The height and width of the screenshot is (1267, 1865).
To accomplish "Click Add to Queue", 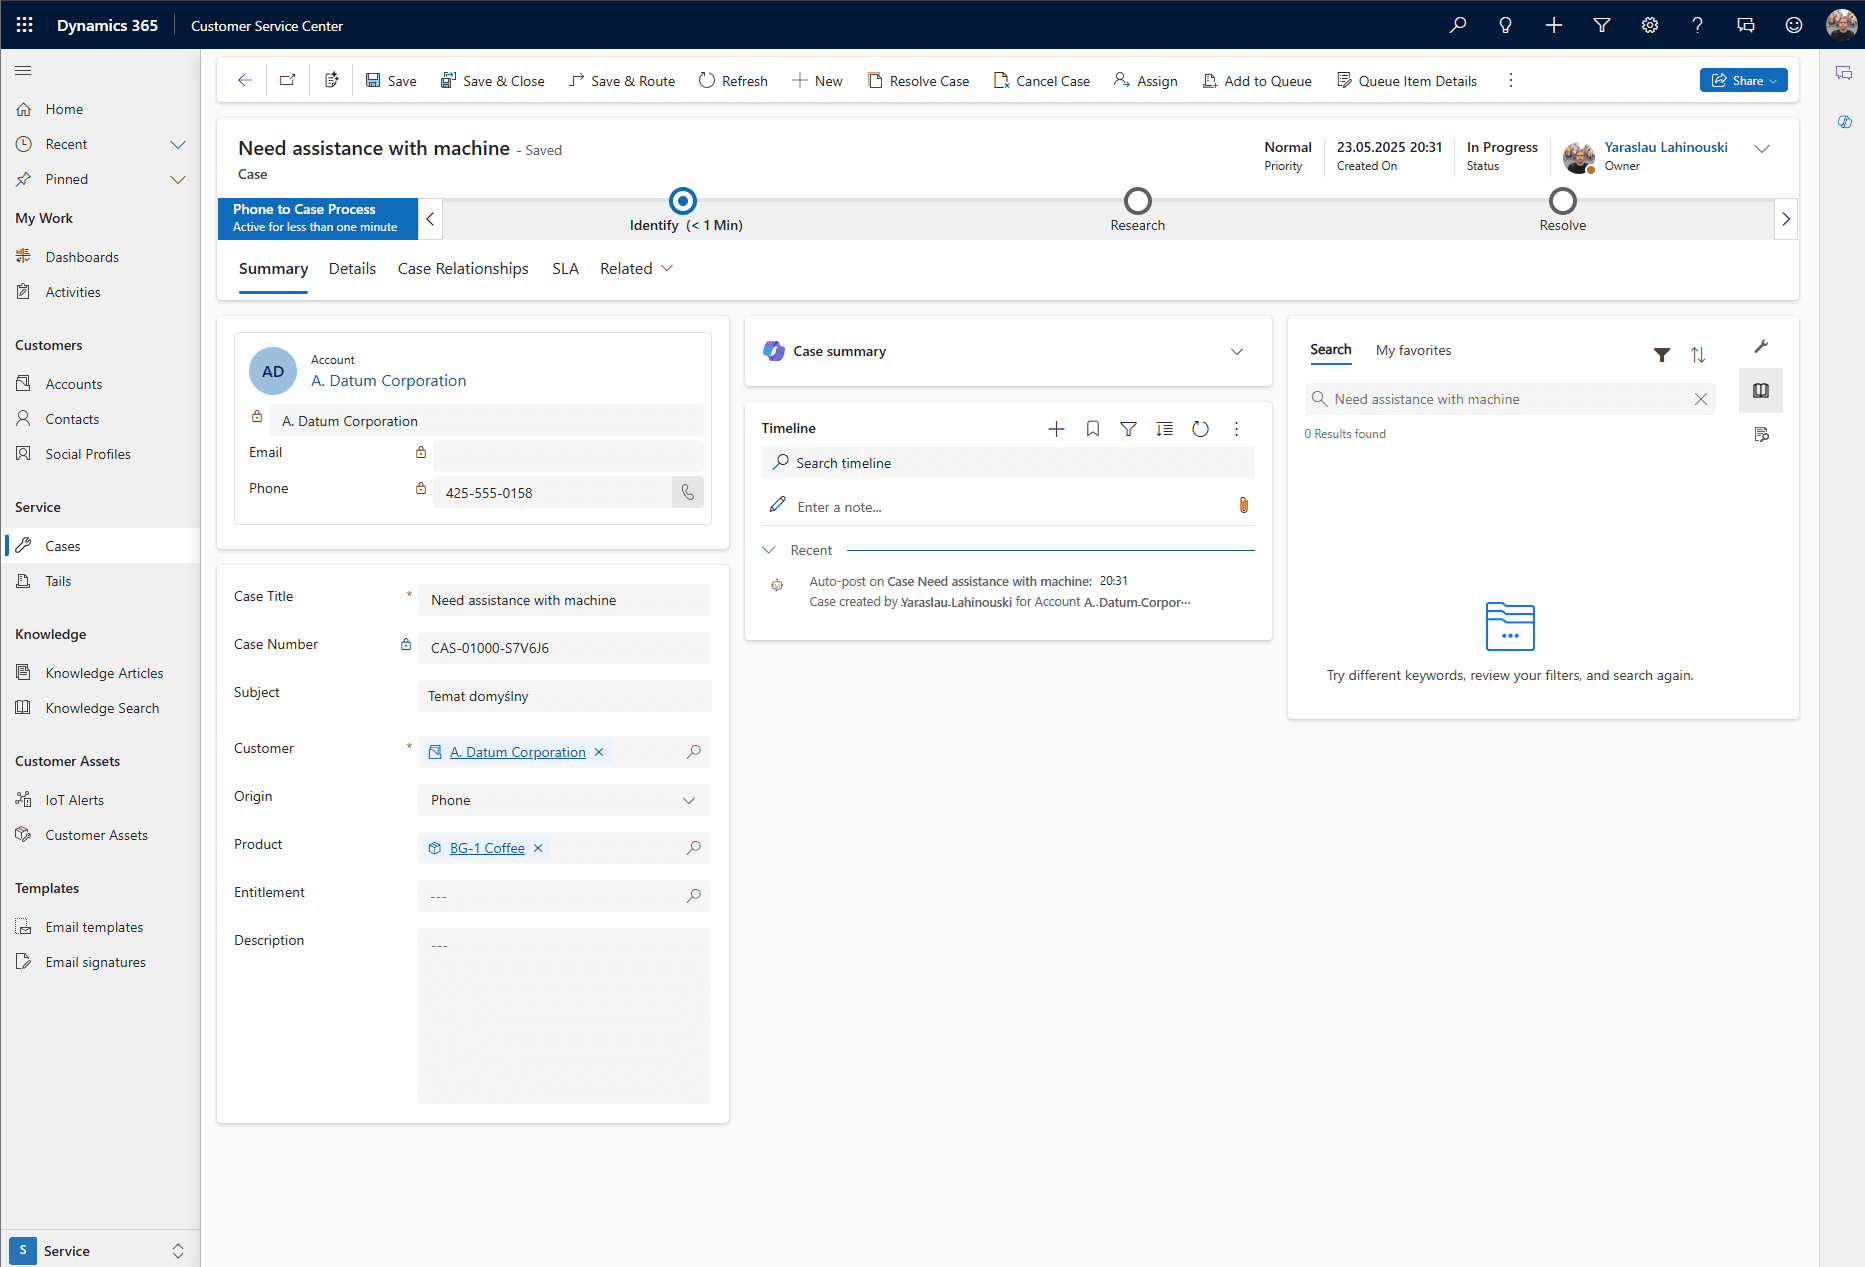I will click(x=1257, y=80).
